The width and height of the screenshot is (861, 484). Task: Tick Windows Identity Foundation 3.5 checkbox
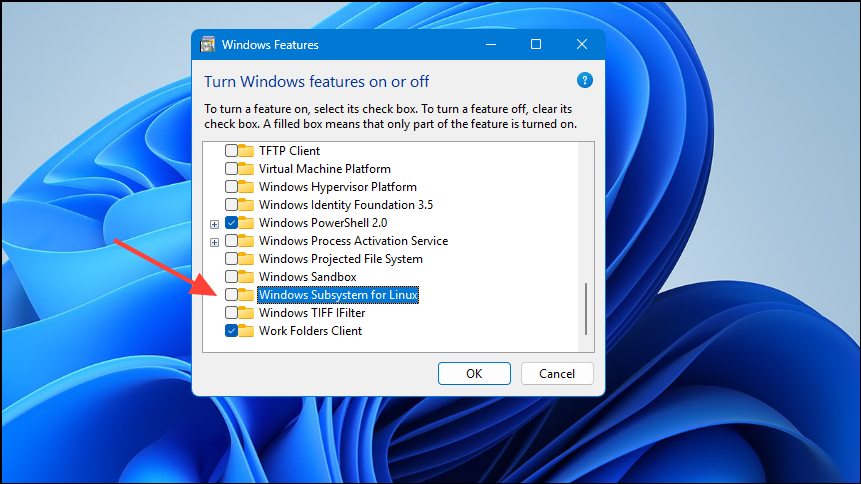click(x=231, y=205)
